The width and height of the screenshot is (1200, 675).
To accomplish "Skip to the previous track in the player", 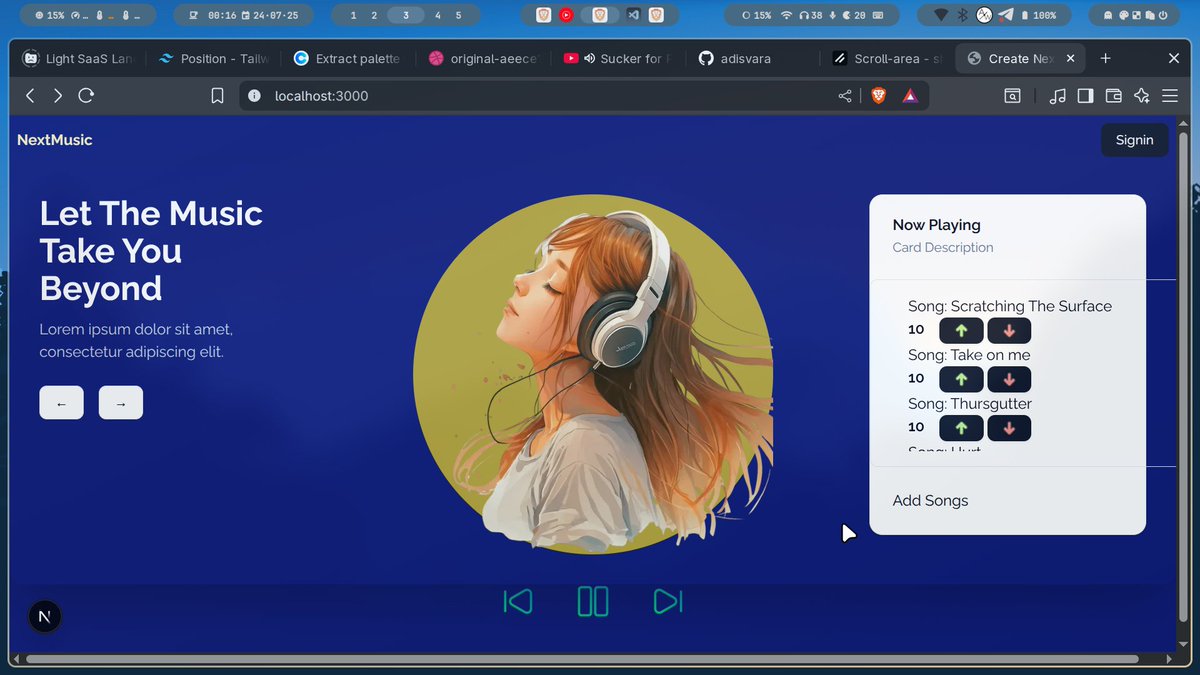I will 518,601.
